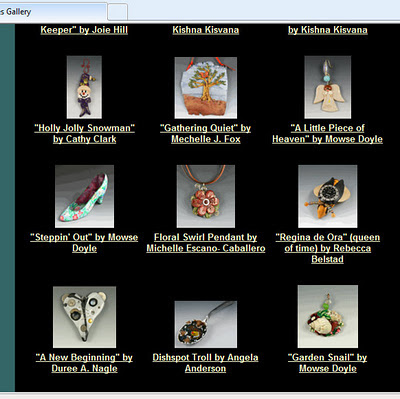Open the floral high-heel shoe thumbnail

[84, 196]
